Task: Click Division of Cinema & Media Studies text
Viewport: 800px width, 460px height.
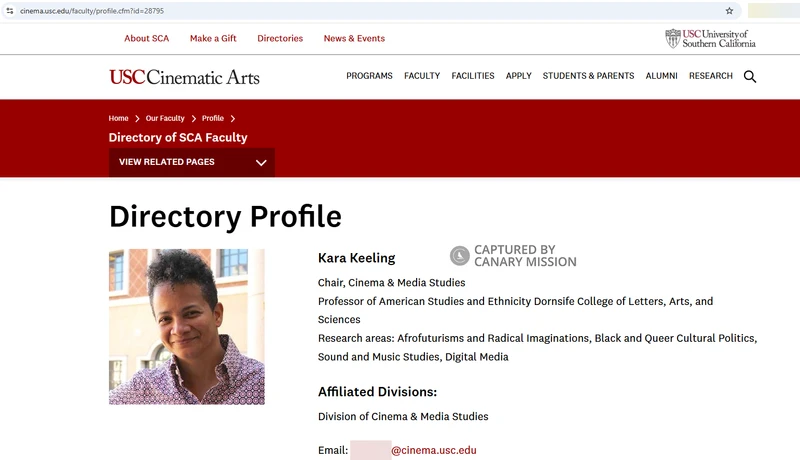Action: (403, 417)
